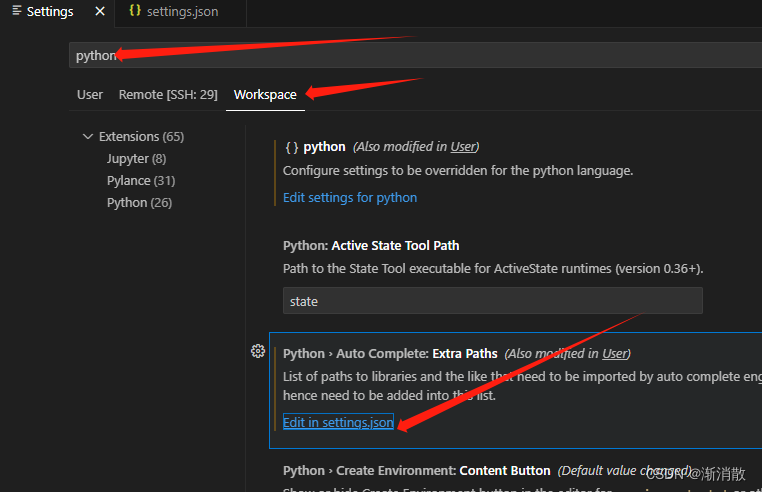Click Create Environment: Content Button title
The height and width of the screenshot is (492, 762).
pyautogui.click(x=416, y=471)
